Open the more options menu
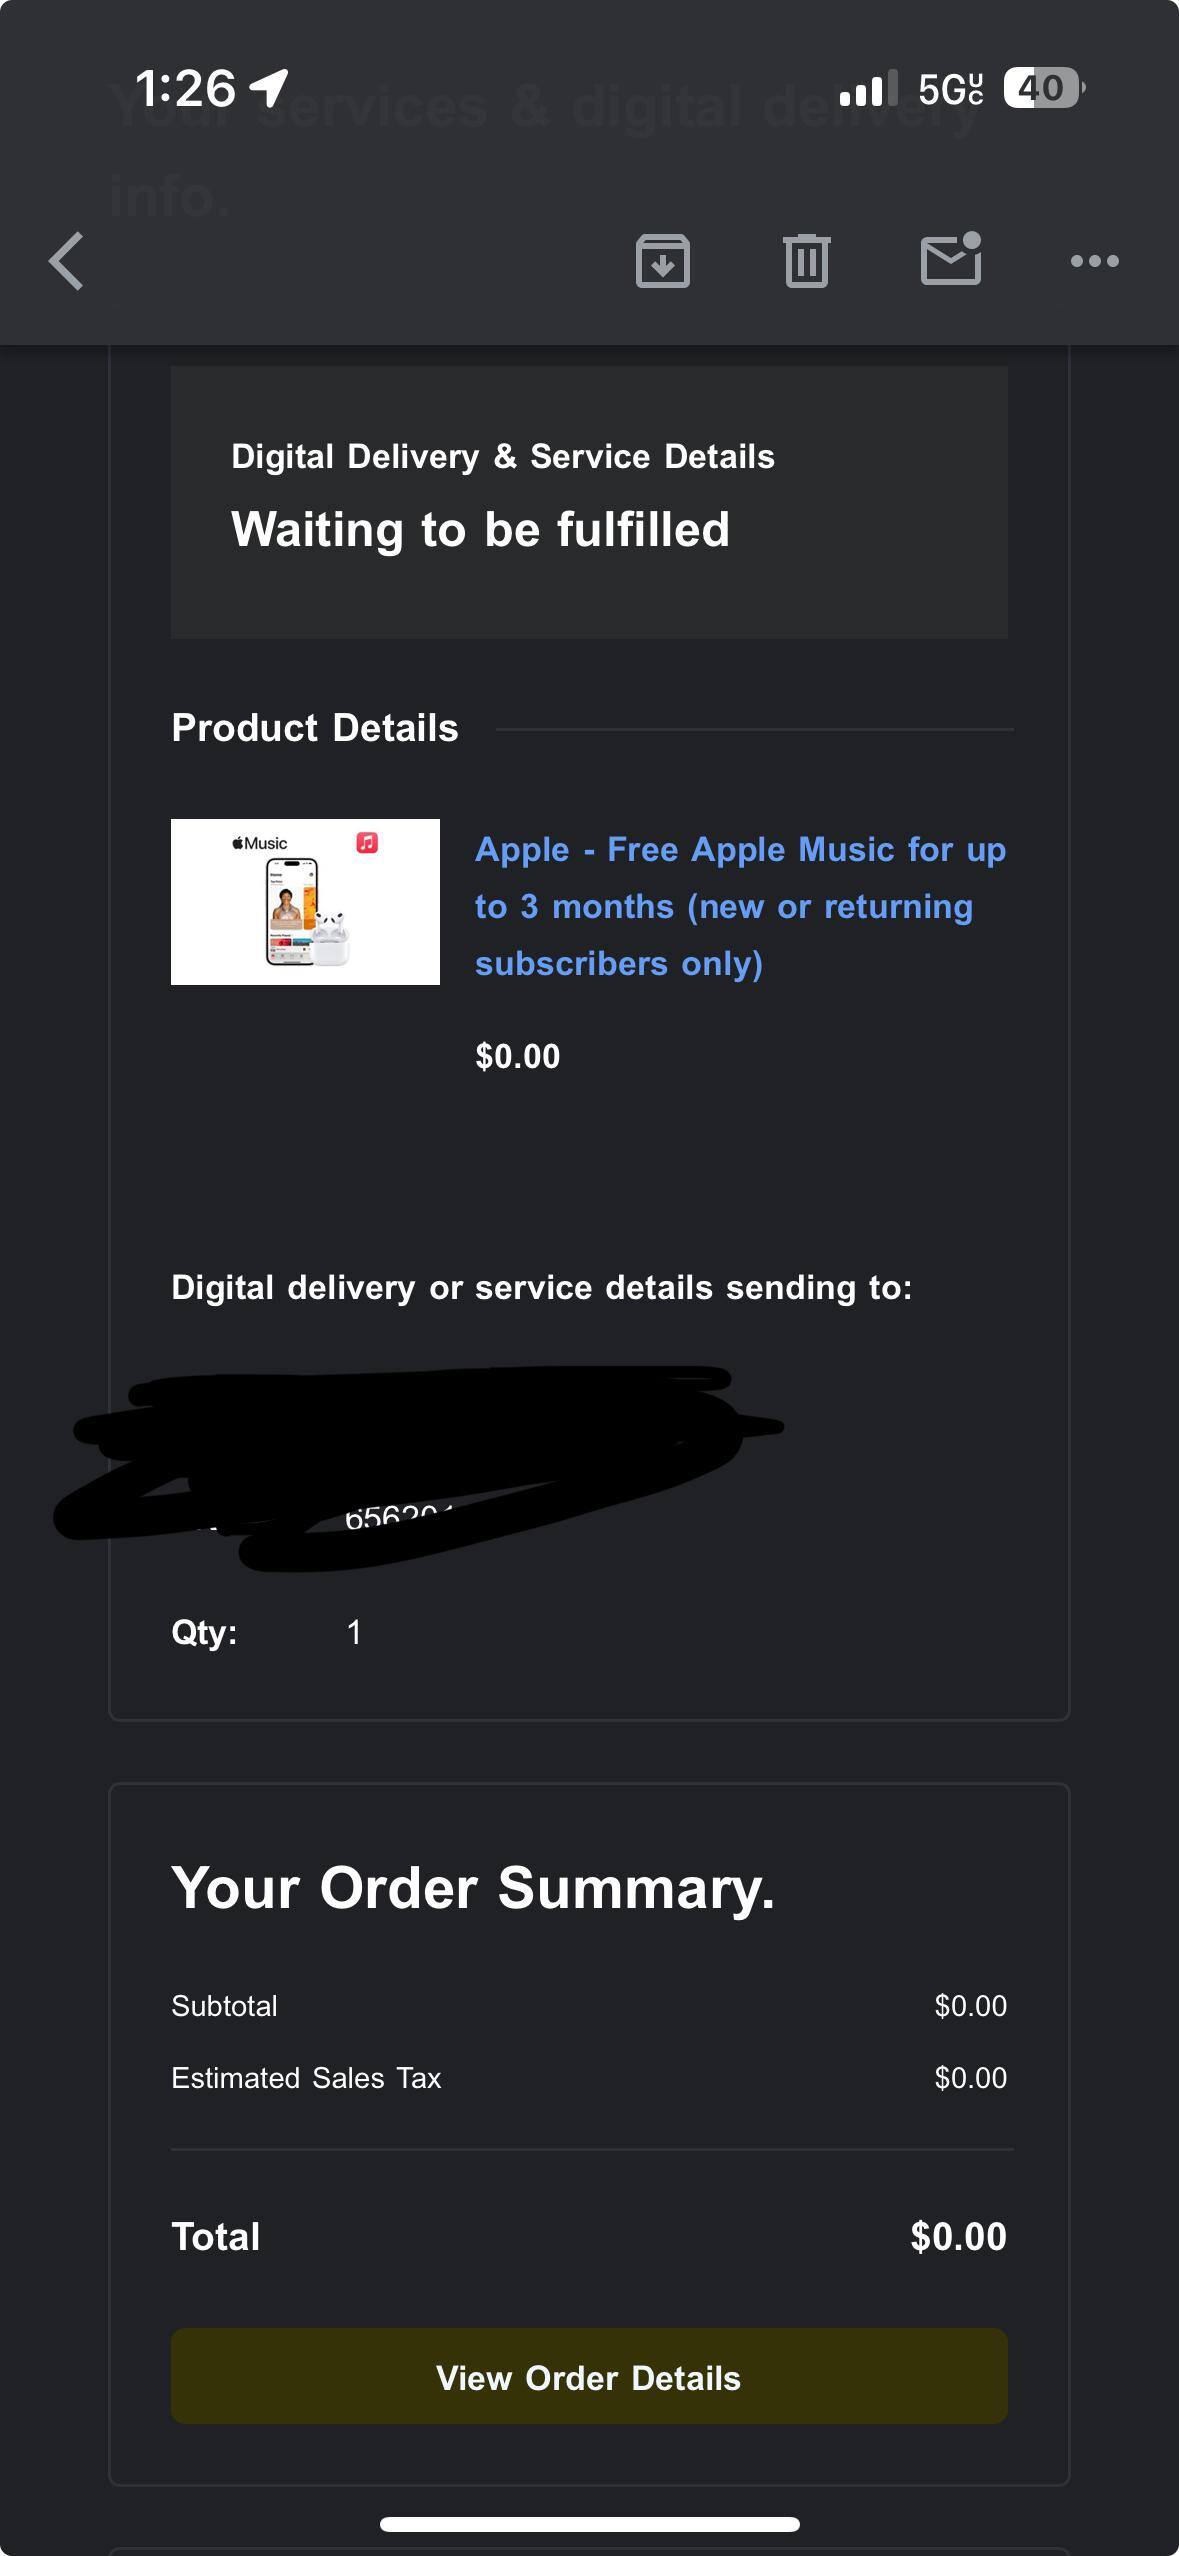 point(1092,262)
